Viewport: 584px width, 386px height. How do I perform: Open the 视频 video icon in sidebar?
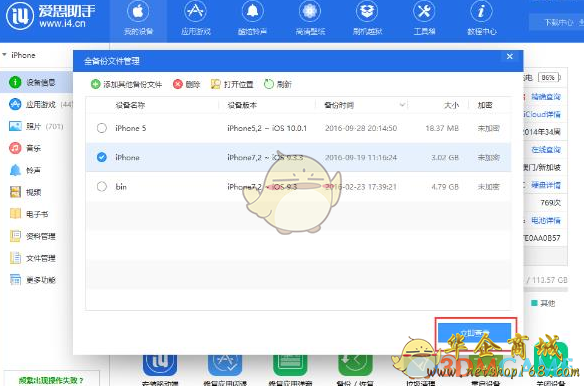point(15,192)
